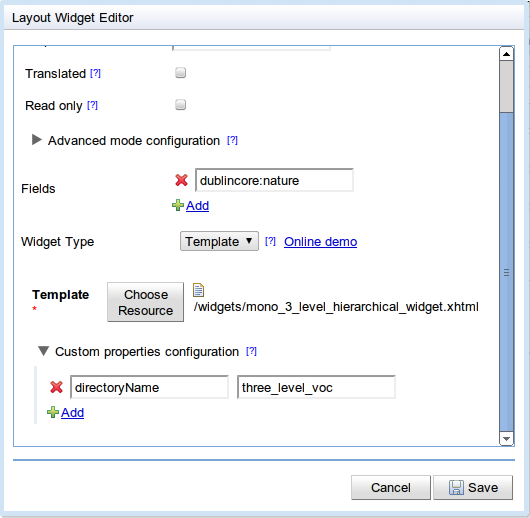Click the template file document icon

198,290
